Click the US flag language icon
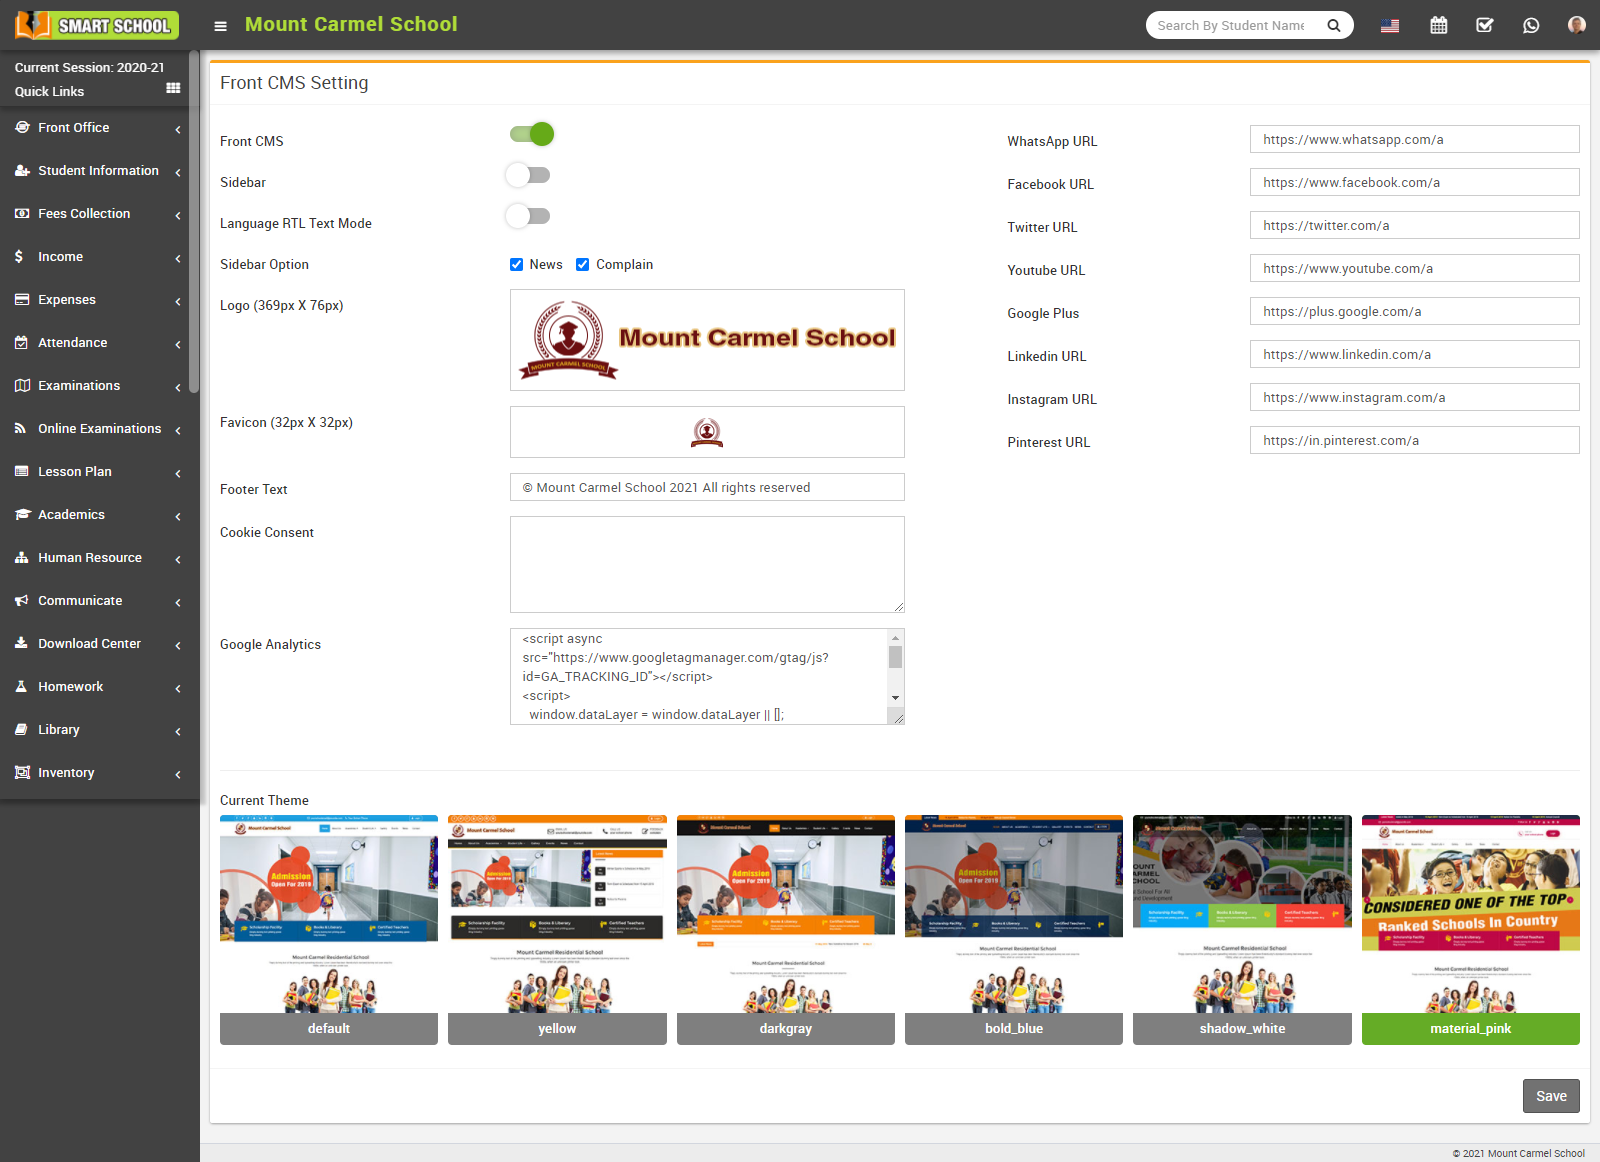The image size is (1600, 1162). pos(1390,27)
